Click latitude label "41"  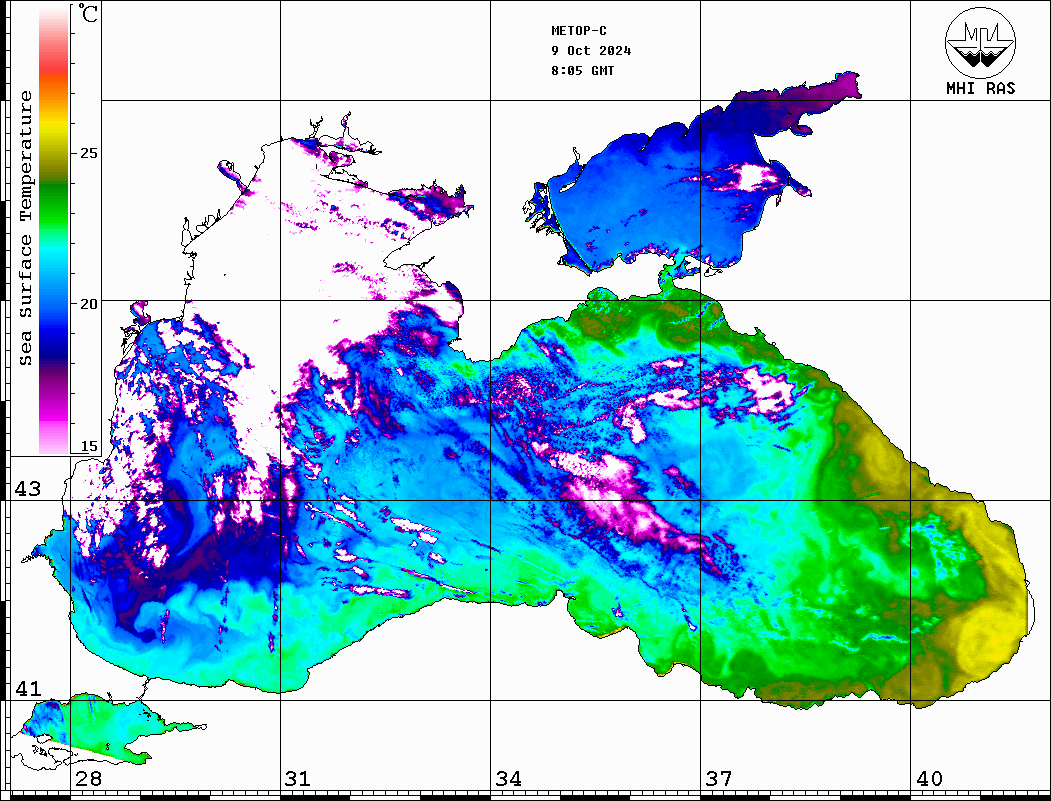point(28,689)
